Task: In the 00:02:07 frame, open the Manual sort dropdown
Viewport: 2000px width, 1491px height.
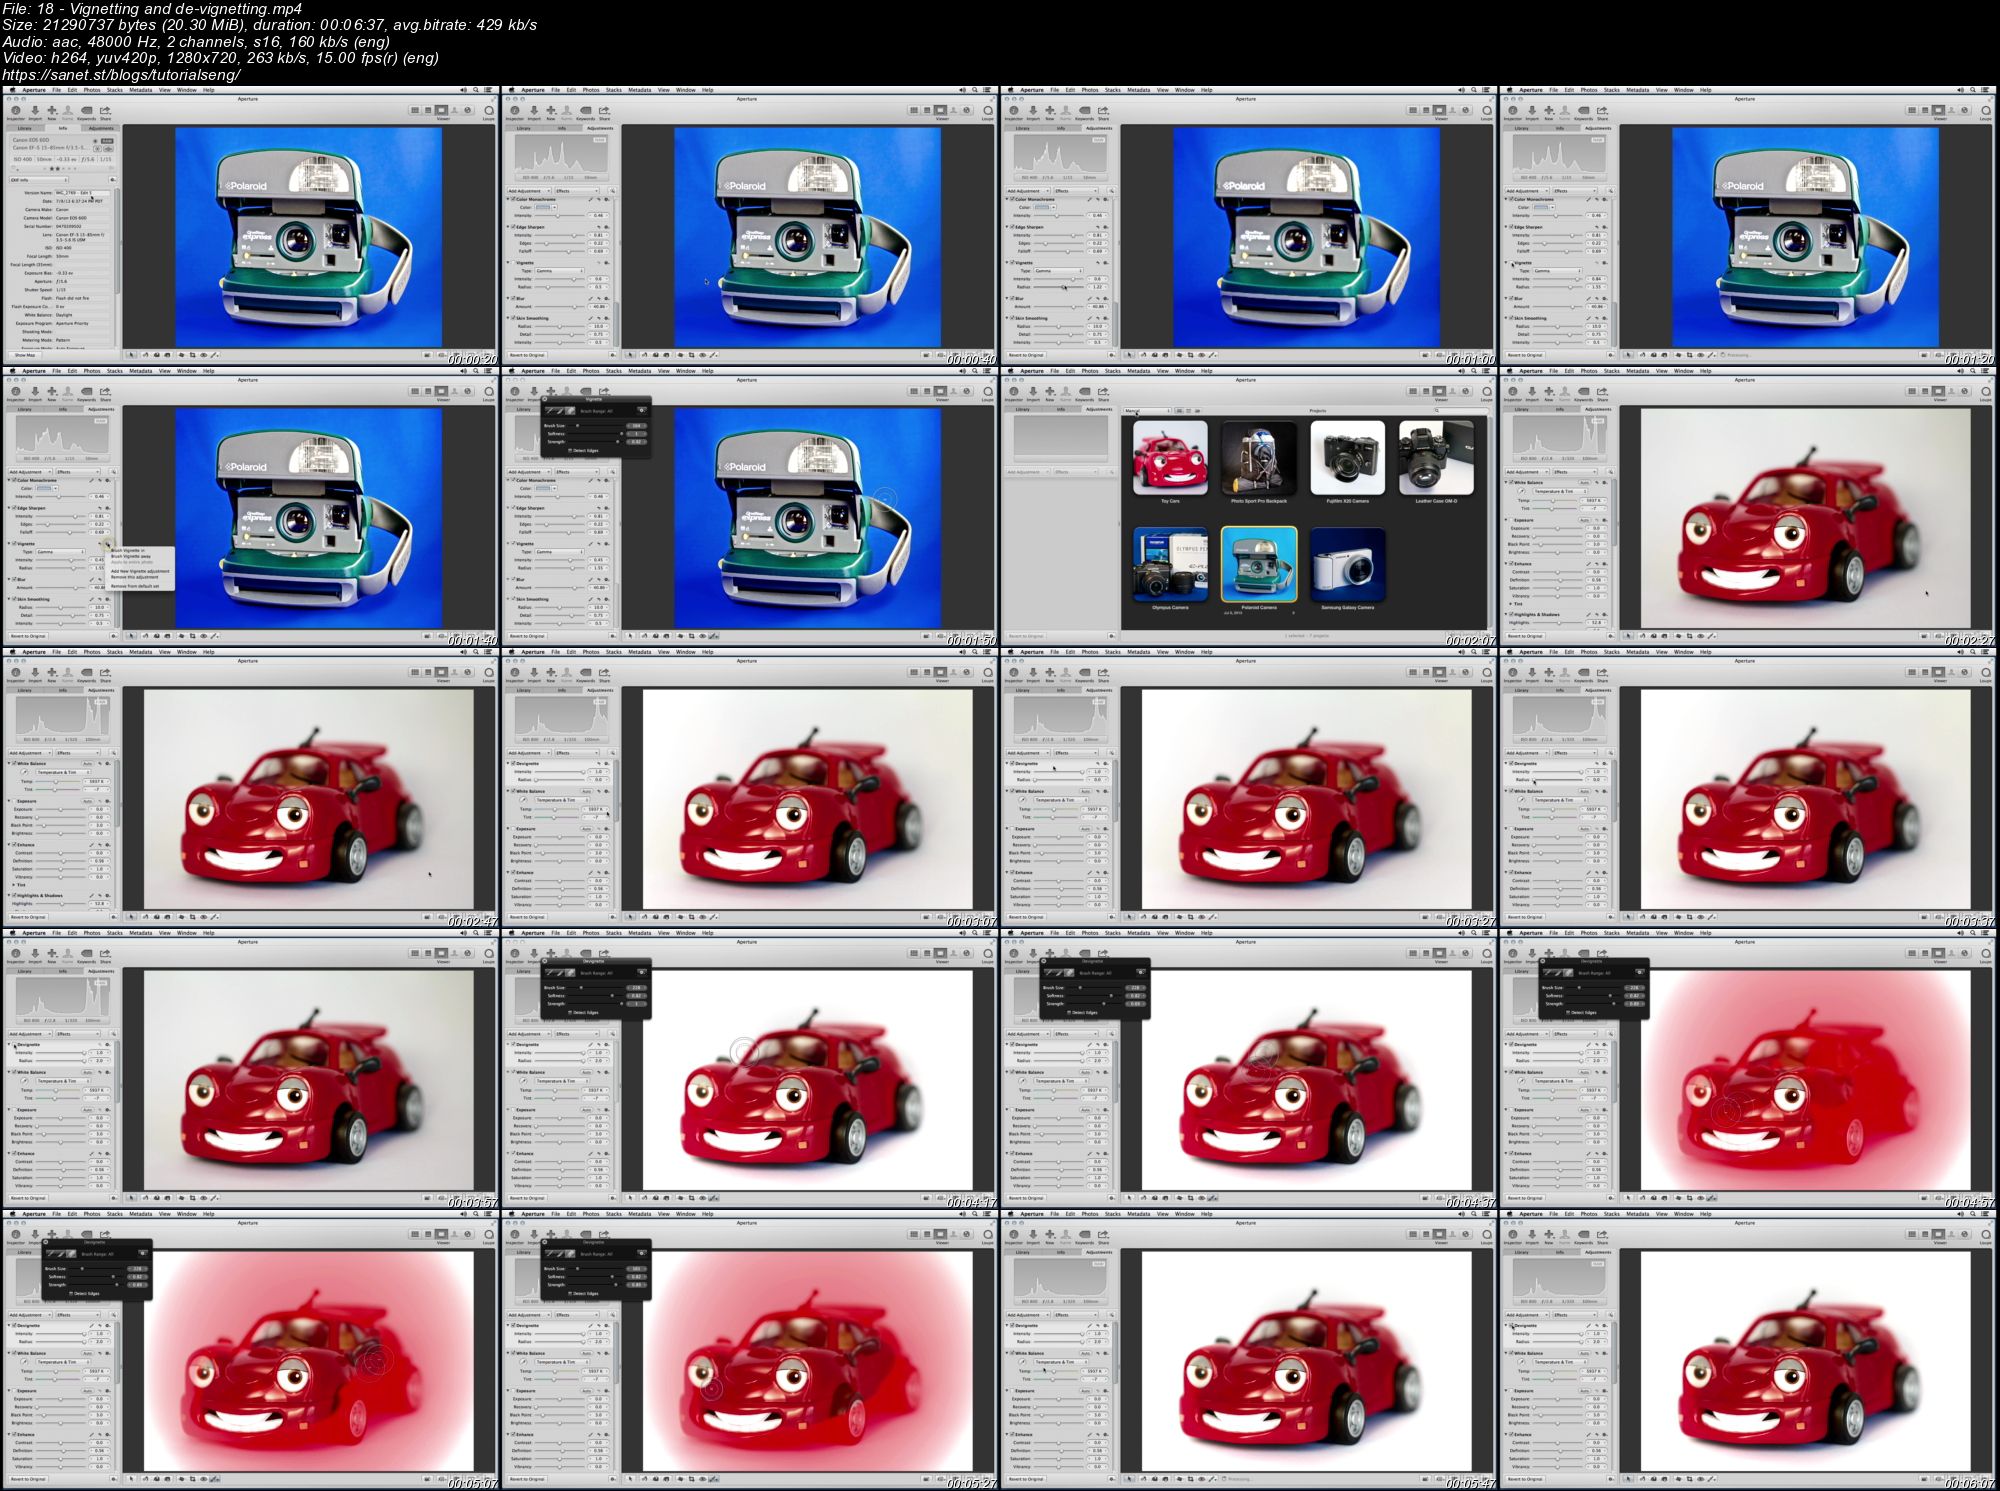Action: point(1147,411)
